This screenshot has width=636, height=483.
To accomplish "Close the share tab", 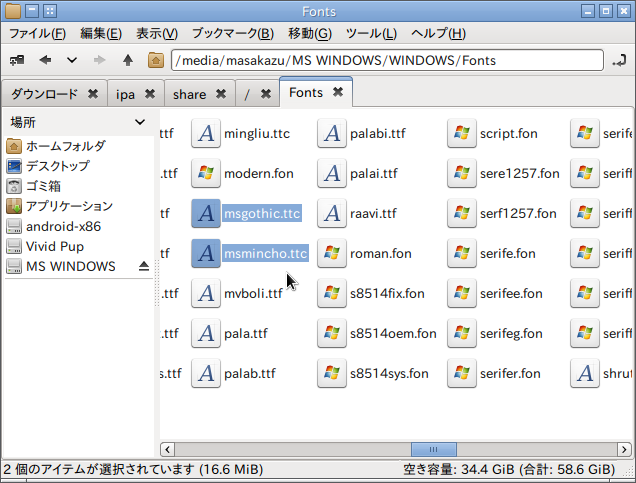I will [x=221, y=94].
